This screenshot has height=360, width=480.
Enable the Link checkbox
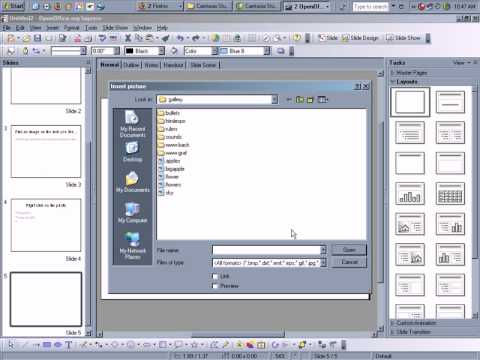pos(215,276)
